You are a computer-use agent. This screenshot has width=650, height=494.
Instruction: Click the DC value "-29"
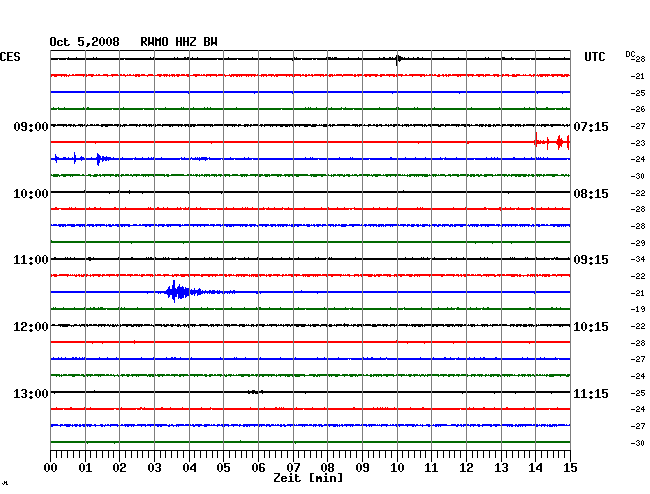[x=638, y=243]
